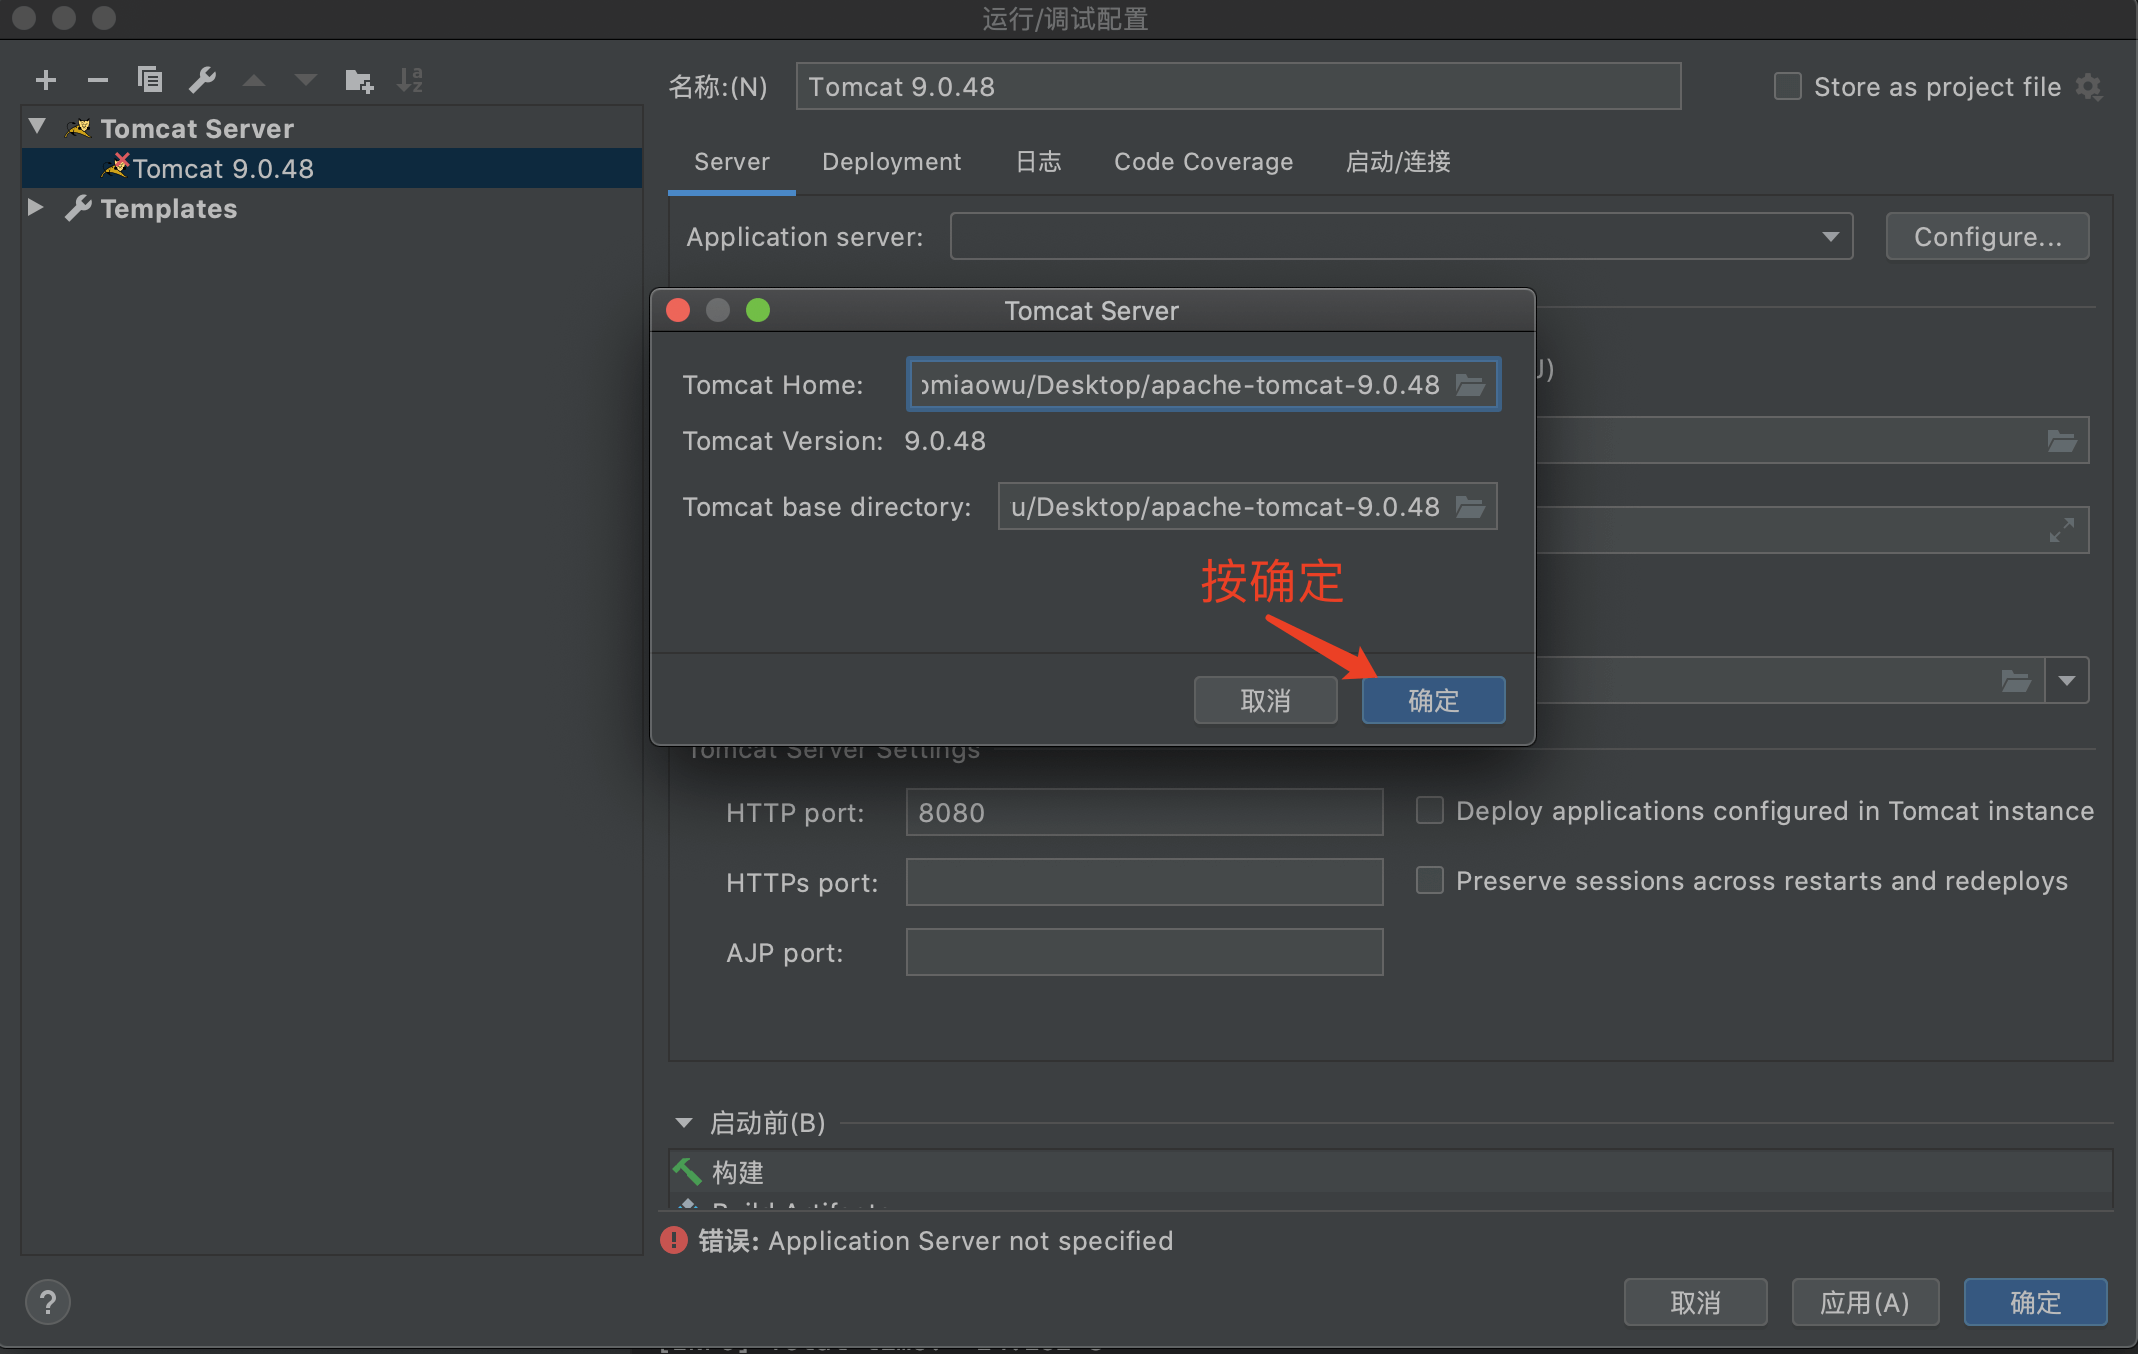Click the Configure... button
2138x1354 pixels.
(x=1987, y=237)
